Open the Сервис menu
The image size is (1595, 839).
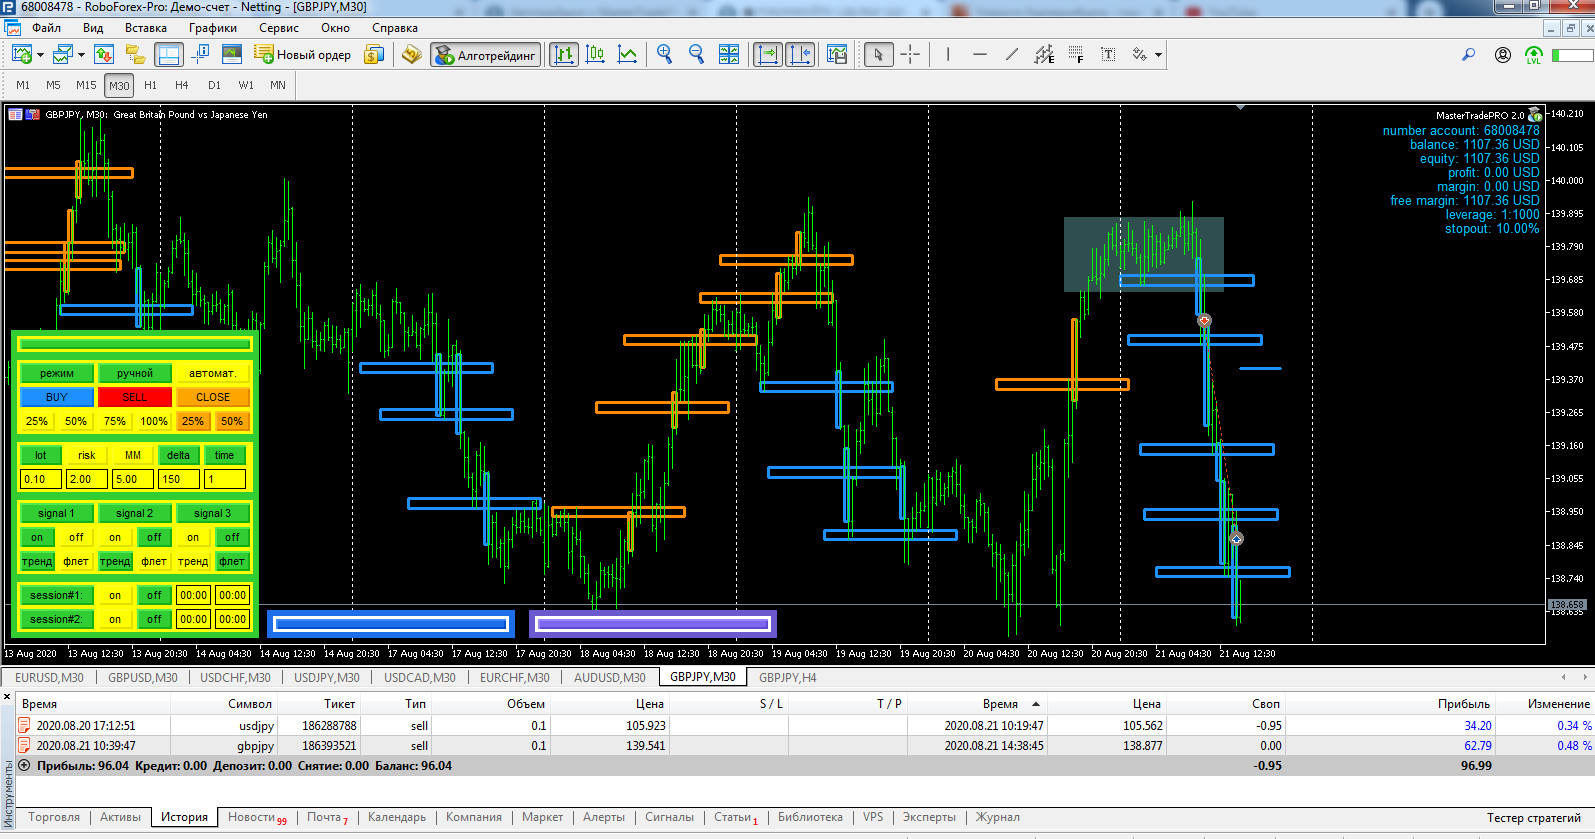coord(279,28)
